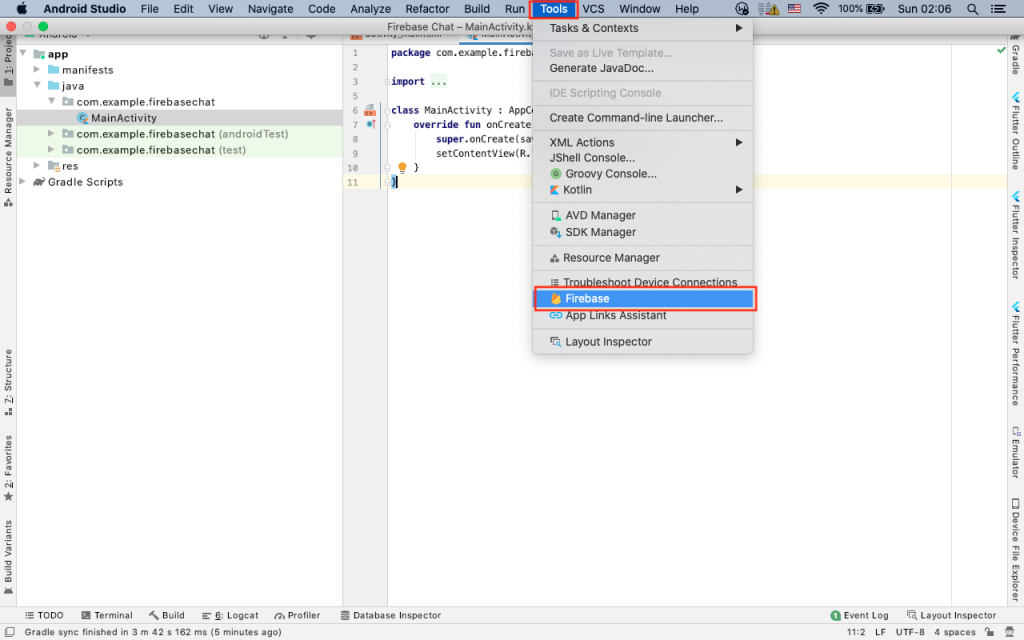Expand the (test) package
Image resolution: width=1024 pixels, height=640 pixels.
pyautogui.click(x=51, y=150)
